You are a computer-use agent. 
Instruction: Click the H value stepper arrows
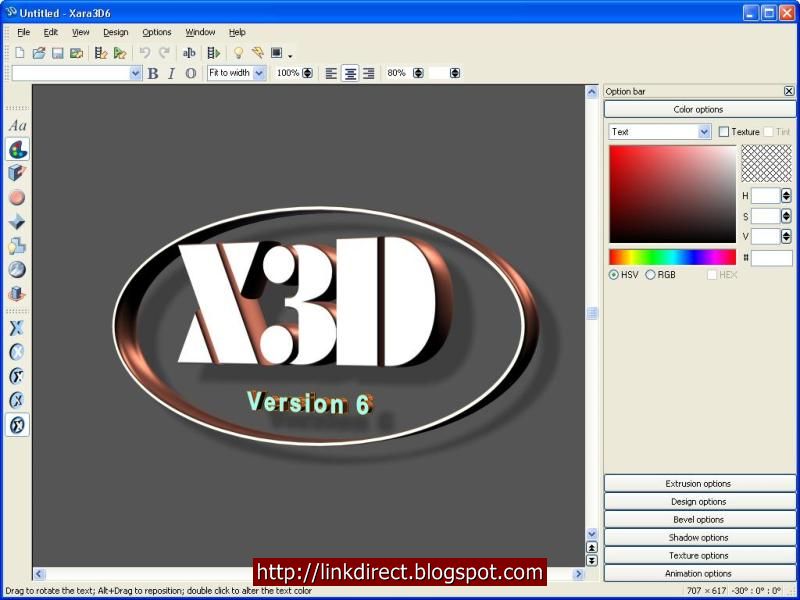pos(786,195)
